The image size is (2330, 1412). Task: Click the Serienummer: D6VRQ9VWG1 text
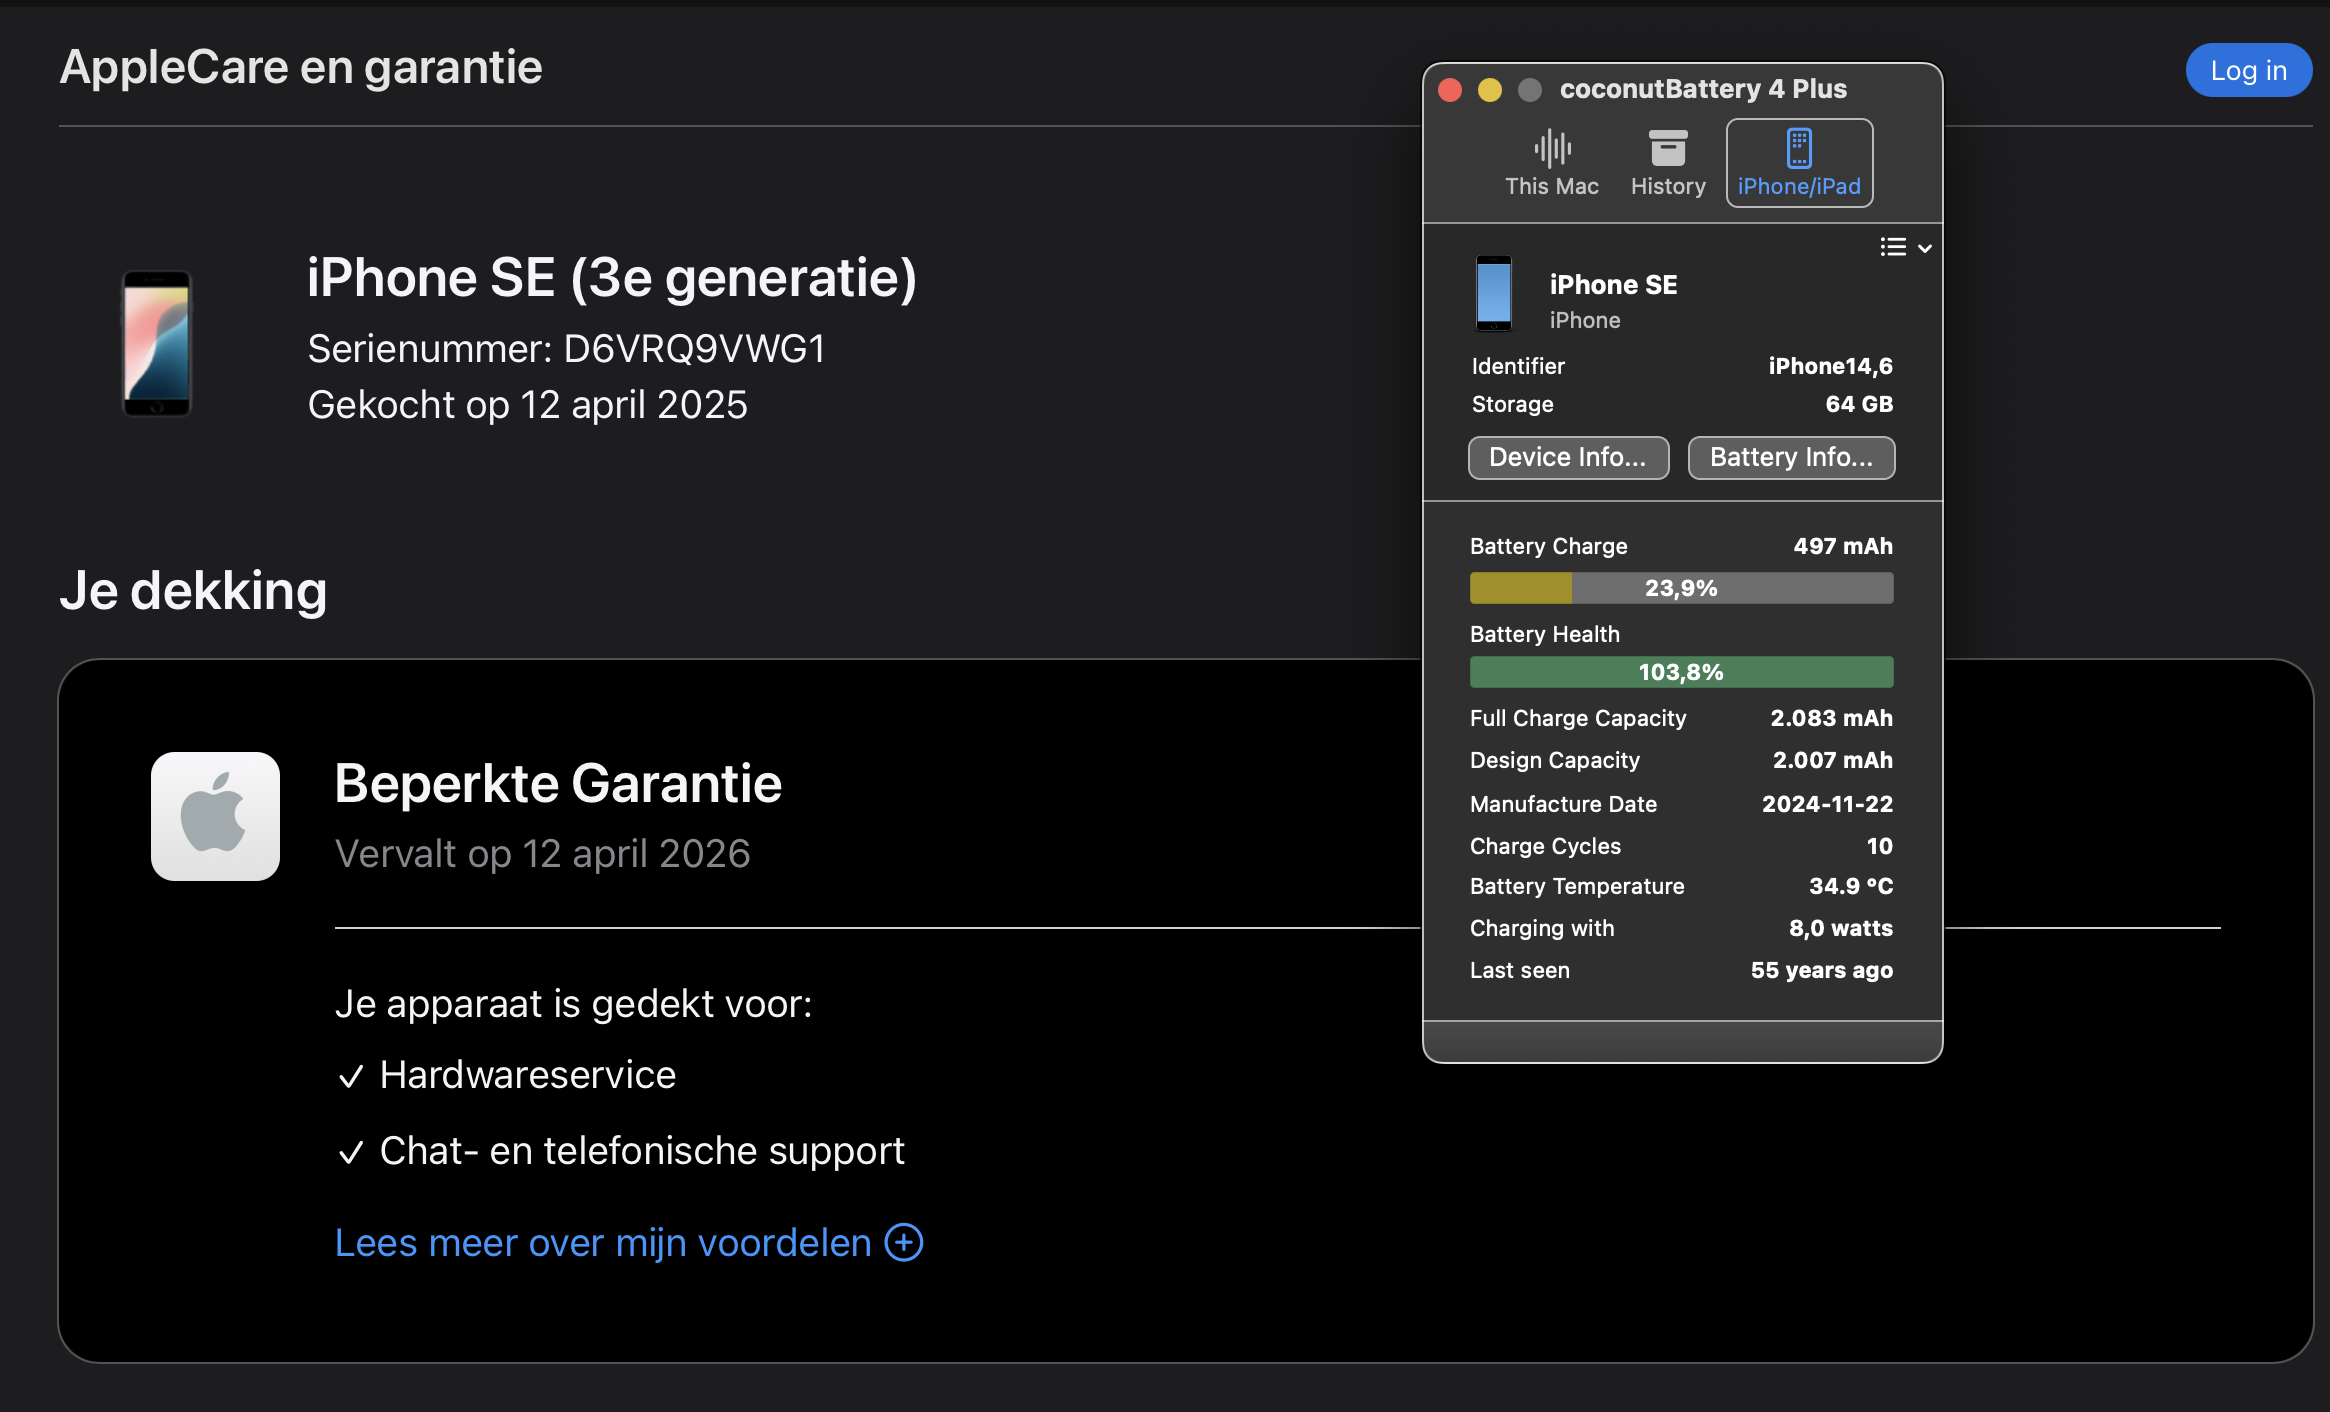(x=566, y=349)
